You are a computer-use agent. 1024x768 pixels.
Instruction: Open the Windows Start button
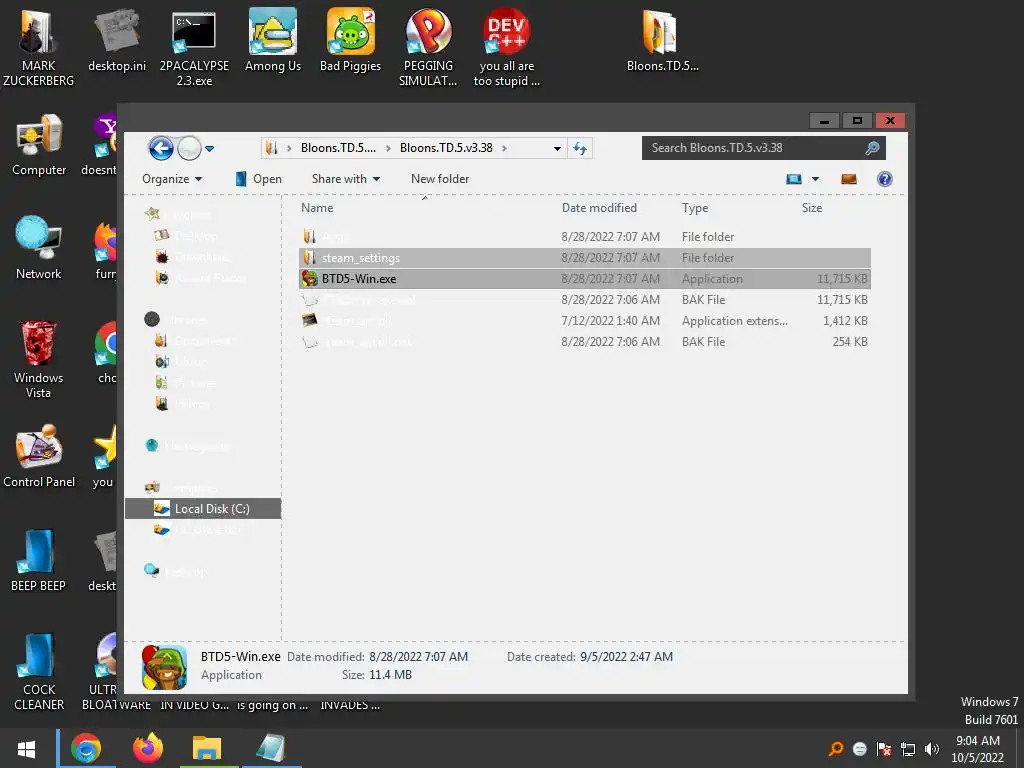point(26,748)
